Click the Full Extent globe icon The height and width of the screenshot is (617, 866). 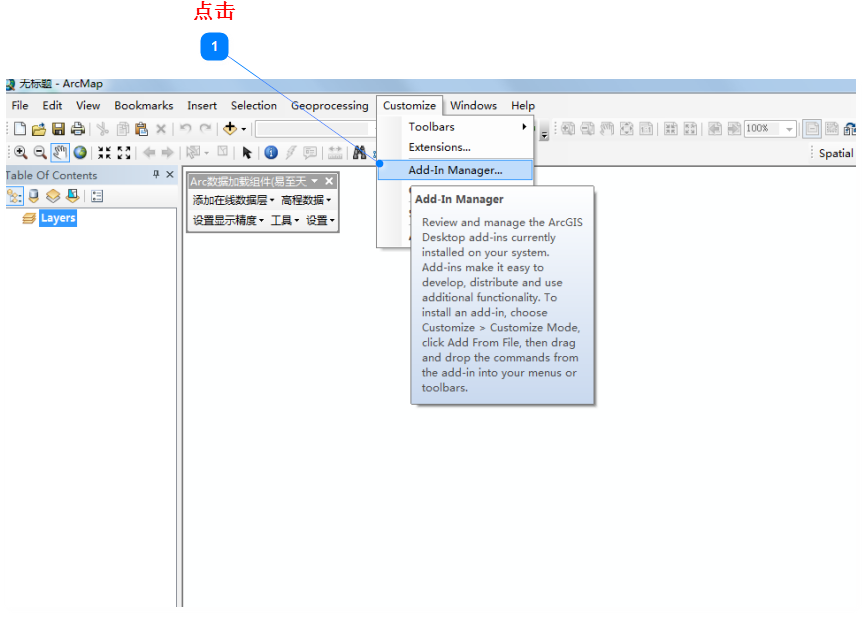pyautogui.click(x=80, y=153)
